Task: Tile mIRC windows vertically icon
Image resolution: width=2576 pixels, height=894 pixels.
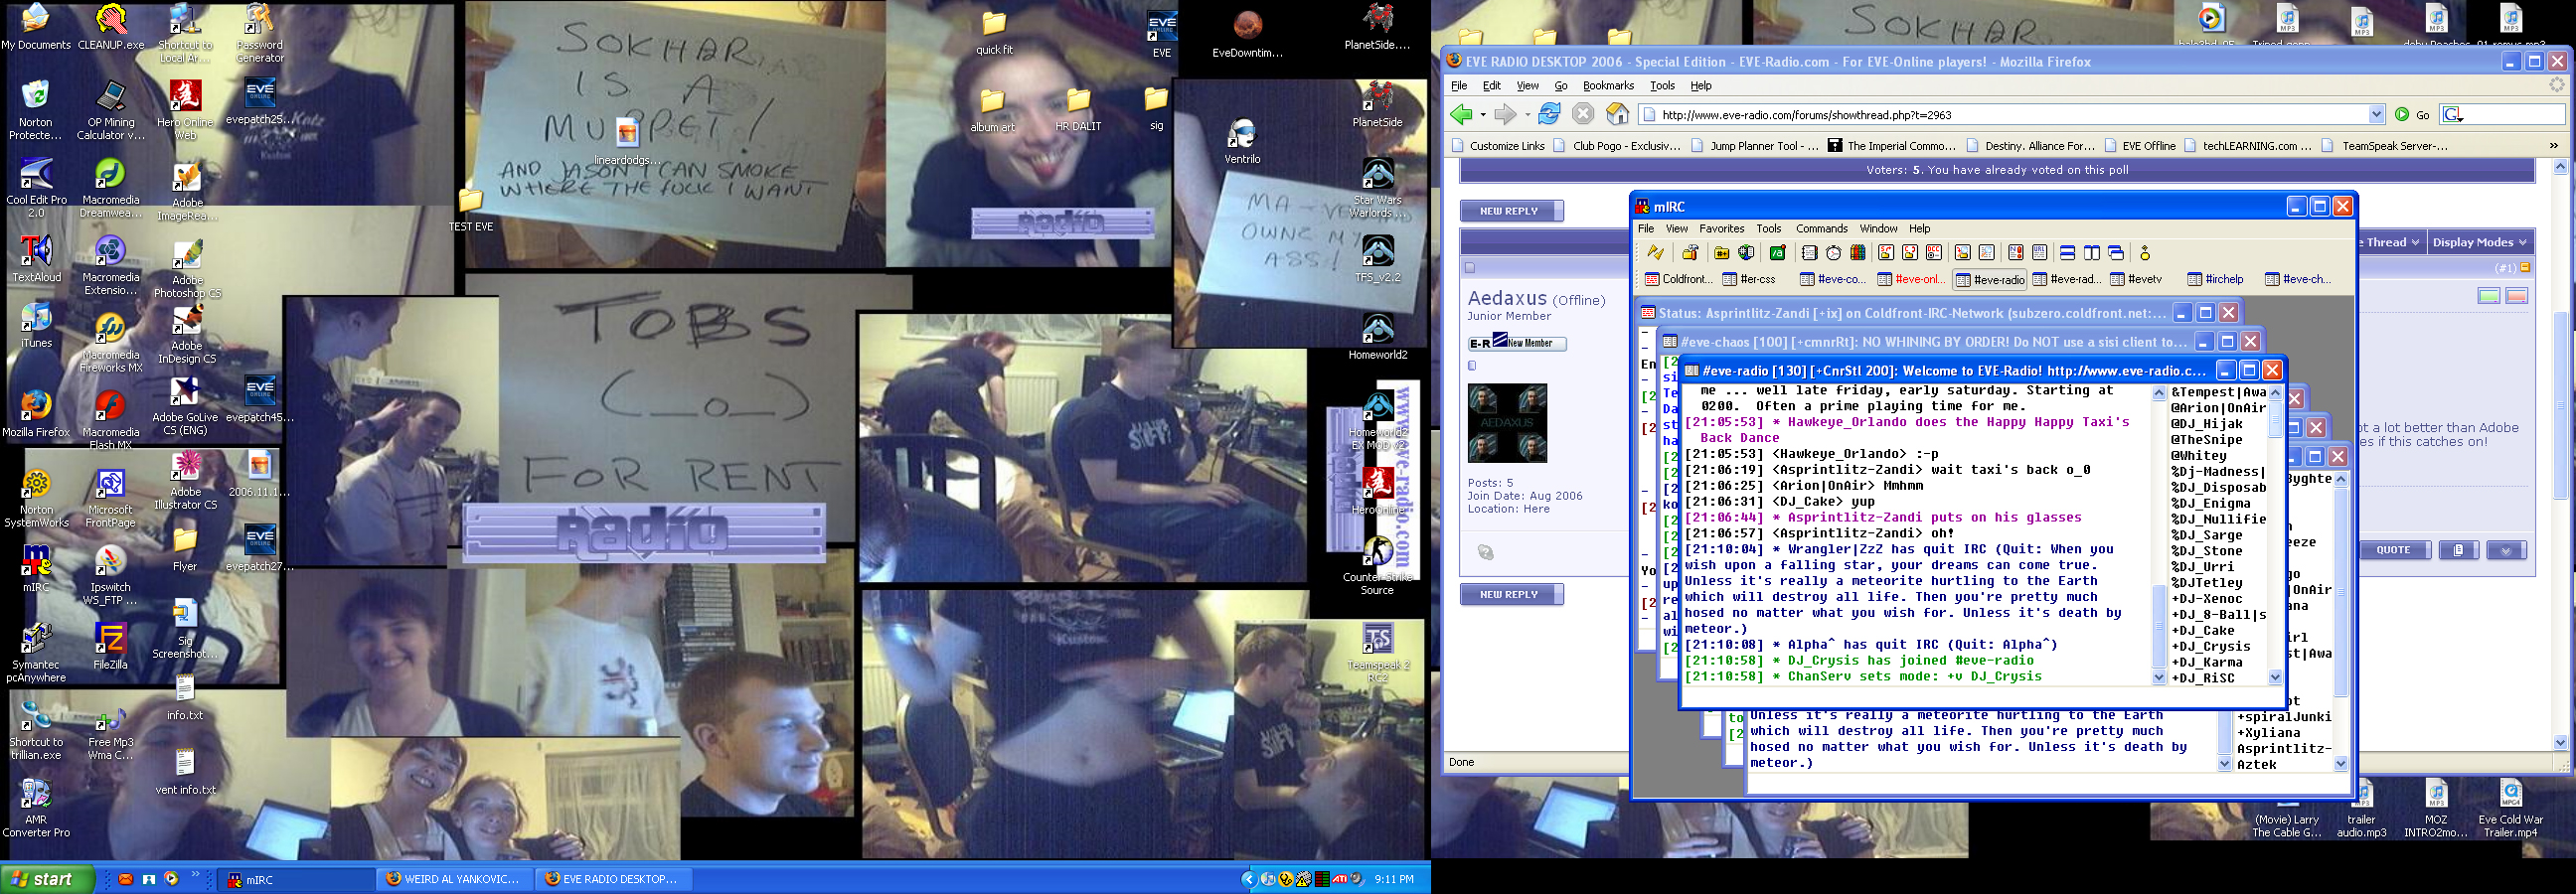Action: (x=2091, y=253)
